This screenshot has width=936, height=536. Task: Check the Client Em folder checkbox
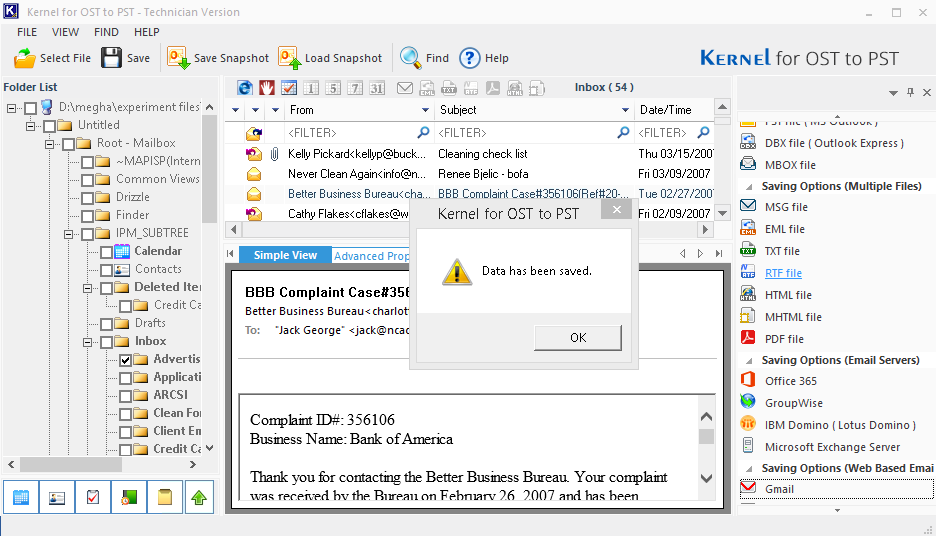[125, 432]
